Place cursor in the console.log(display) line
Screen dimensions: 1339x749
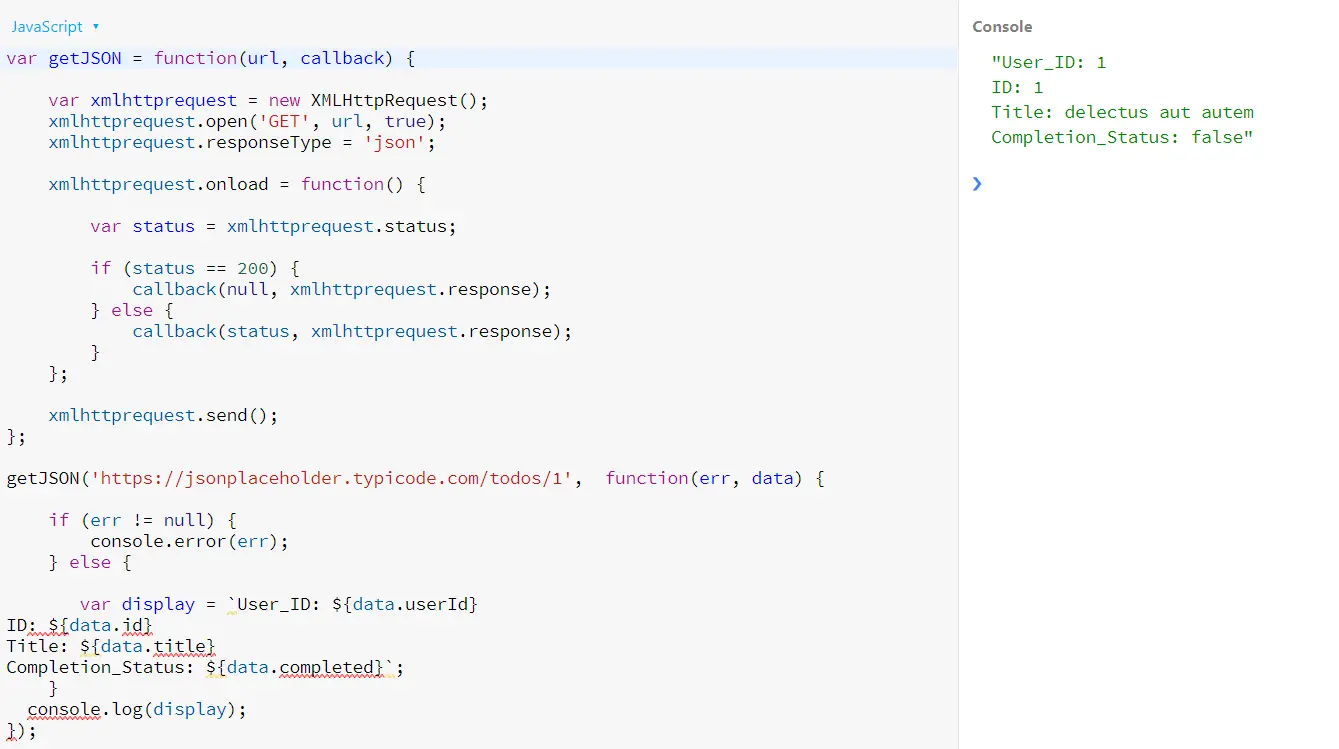click(137, 709)
